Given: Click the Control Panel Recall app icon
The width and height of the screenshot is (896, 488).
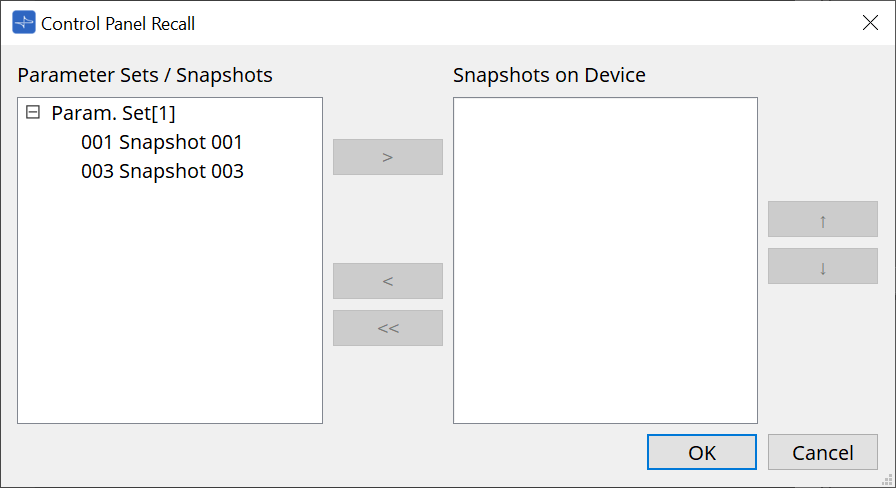Looking at the screenshot, I should pyautogui.click(x=23, y=23).
